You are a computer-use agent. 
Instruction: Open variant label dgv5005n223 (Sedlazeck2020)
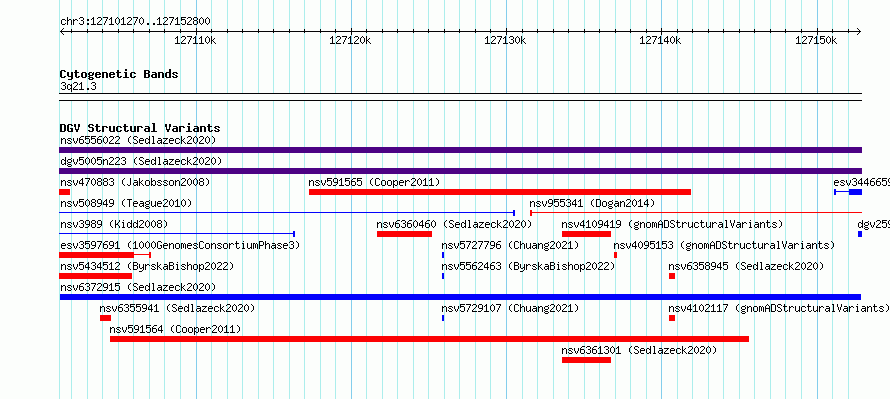pos(141,161)
